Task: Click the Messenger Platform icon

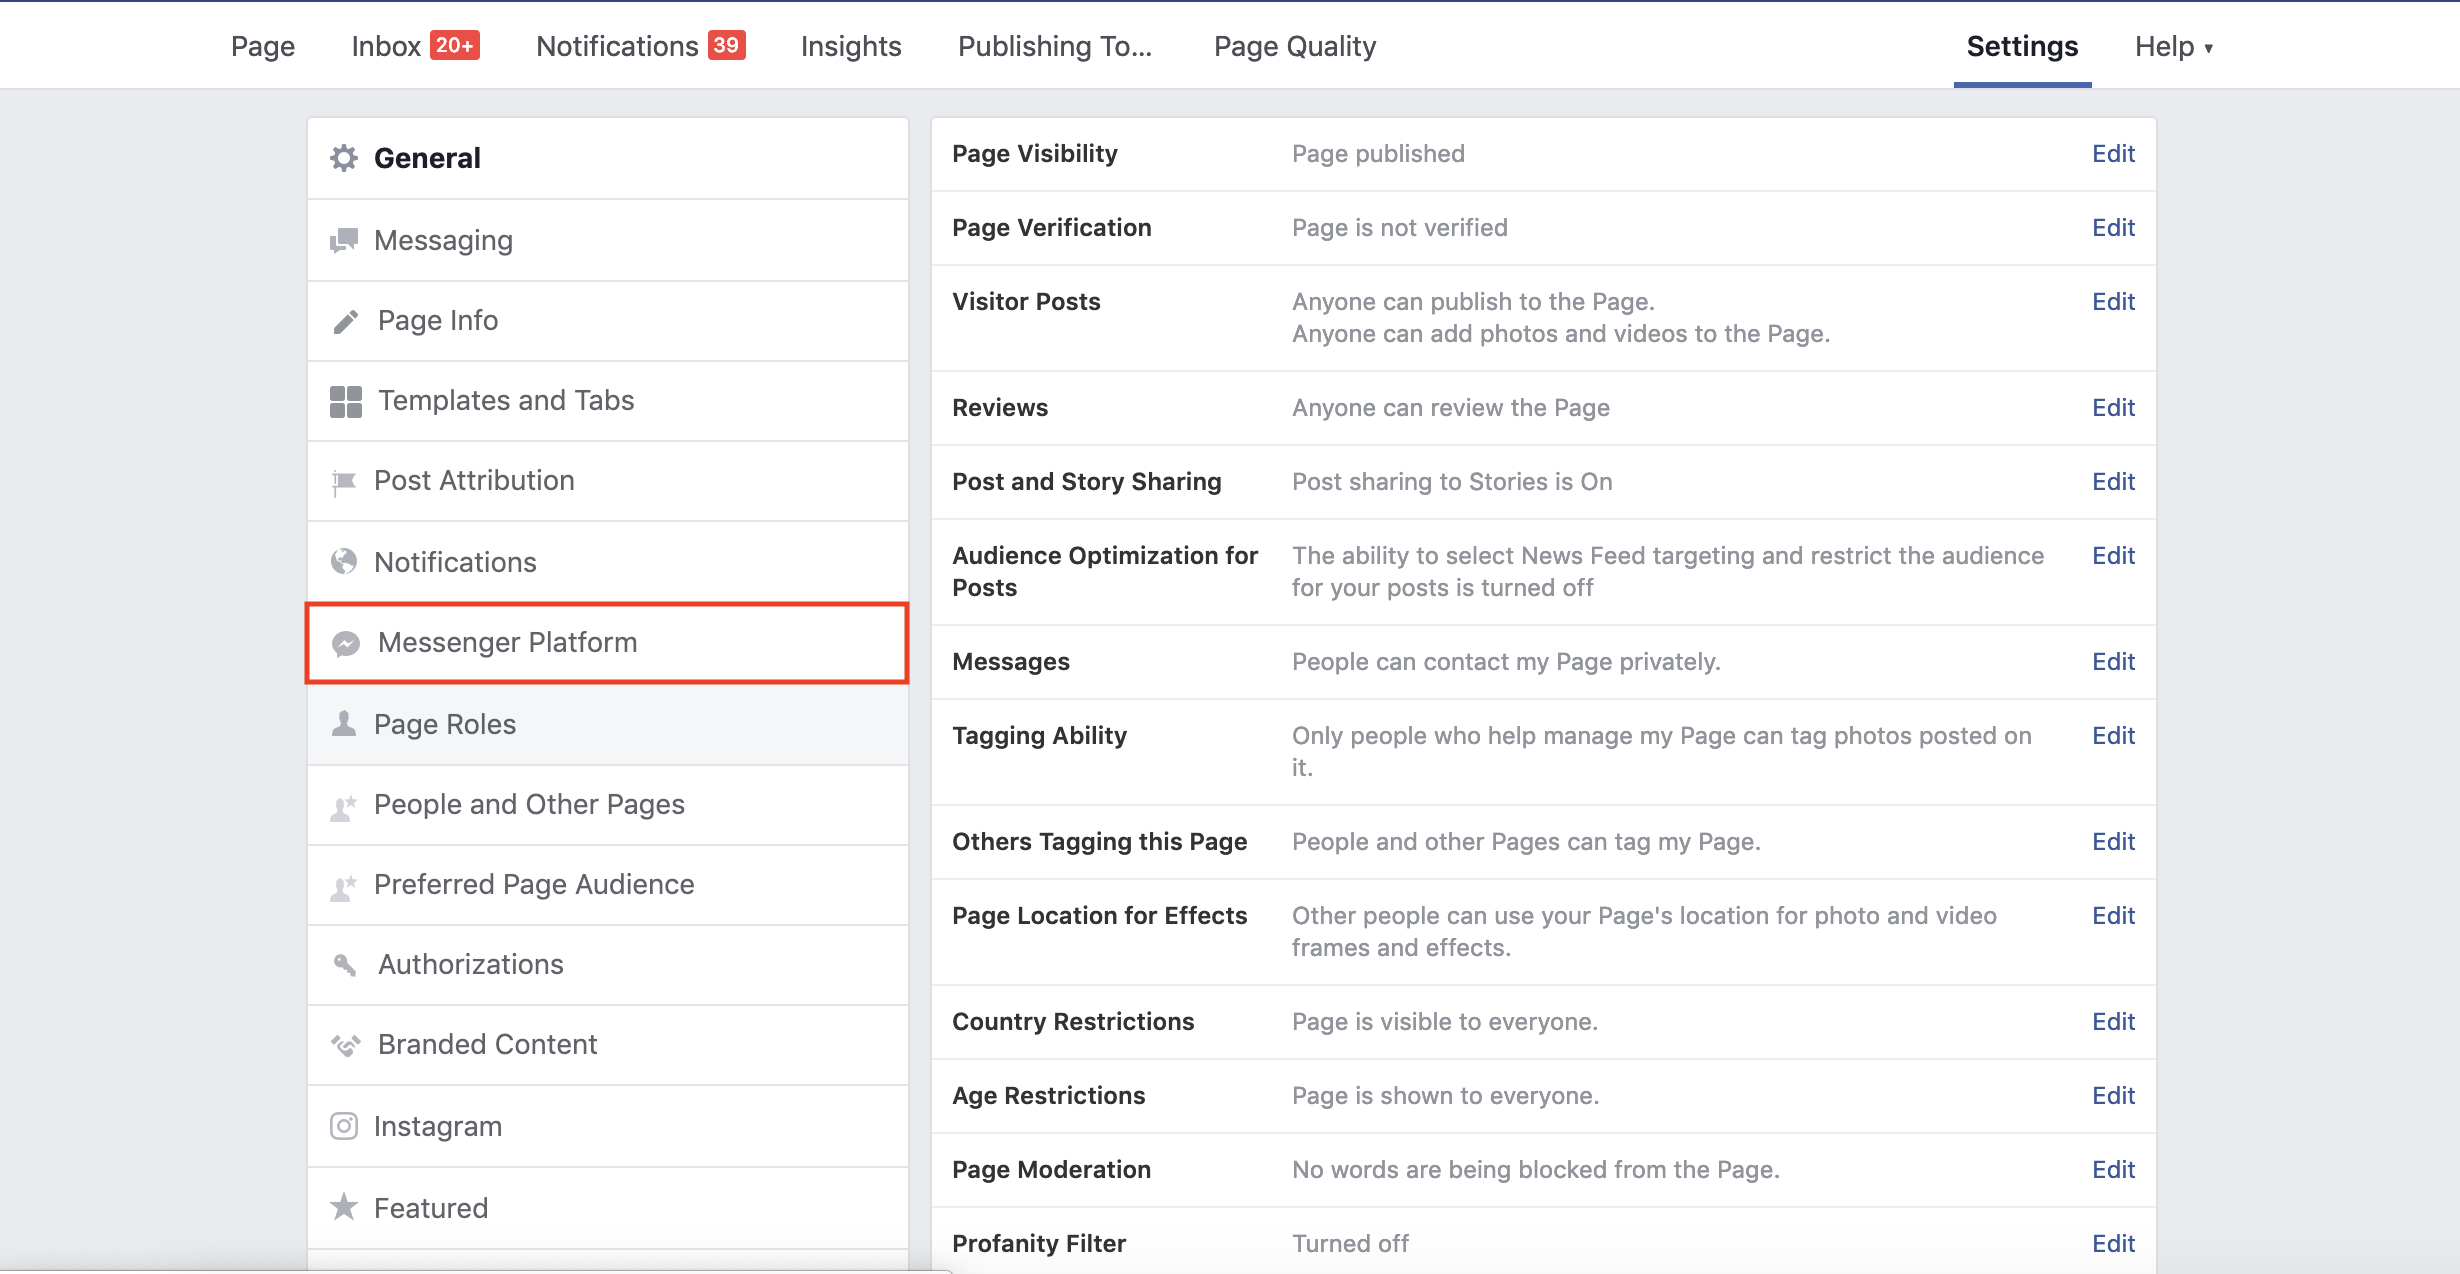Action: pyautogui.click(x=346, y=643)
